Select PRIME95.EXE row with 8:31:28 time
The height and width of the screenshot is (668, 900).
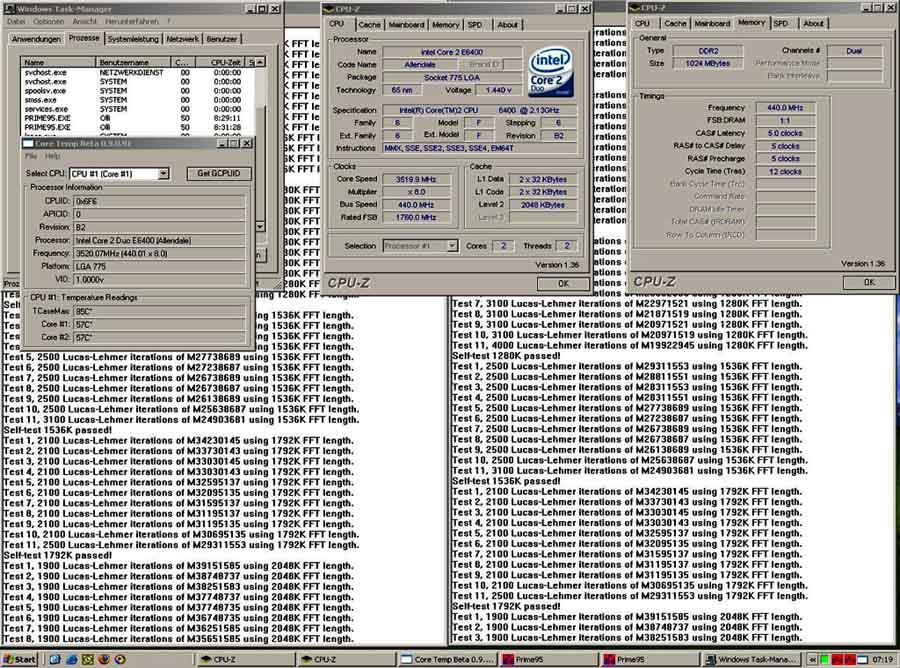[138, 127]
